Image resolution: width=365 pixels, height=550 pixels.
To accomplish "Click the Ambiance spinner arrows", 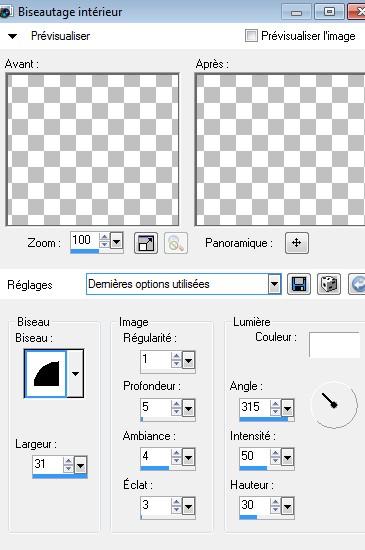I will tap(176, 457).
